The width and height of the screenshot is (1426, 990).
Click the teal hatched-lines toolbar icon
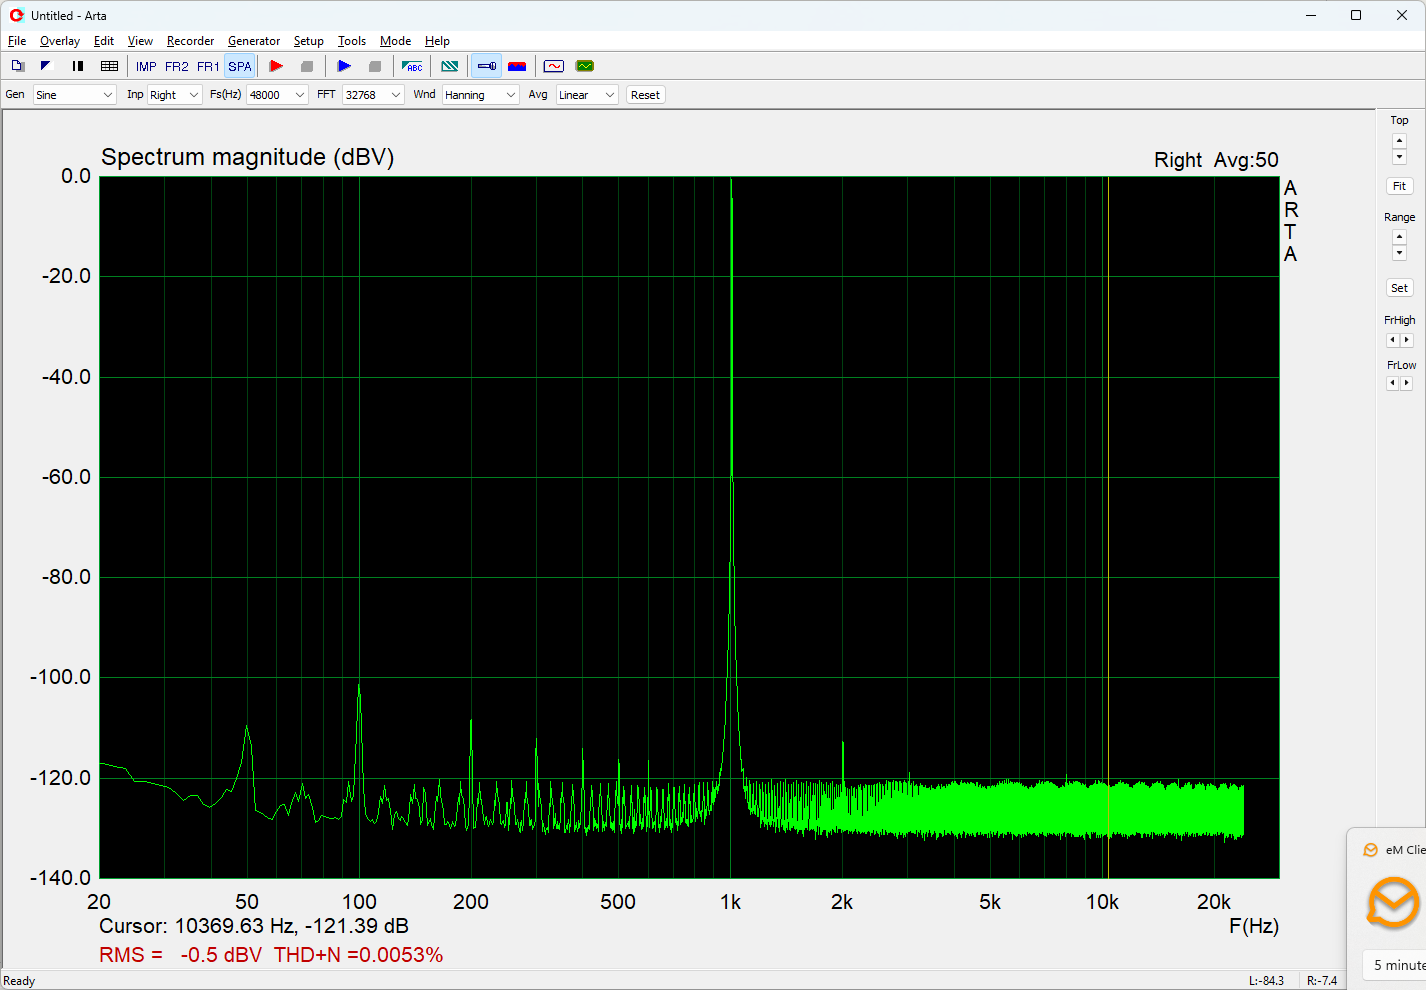point(450,66)
